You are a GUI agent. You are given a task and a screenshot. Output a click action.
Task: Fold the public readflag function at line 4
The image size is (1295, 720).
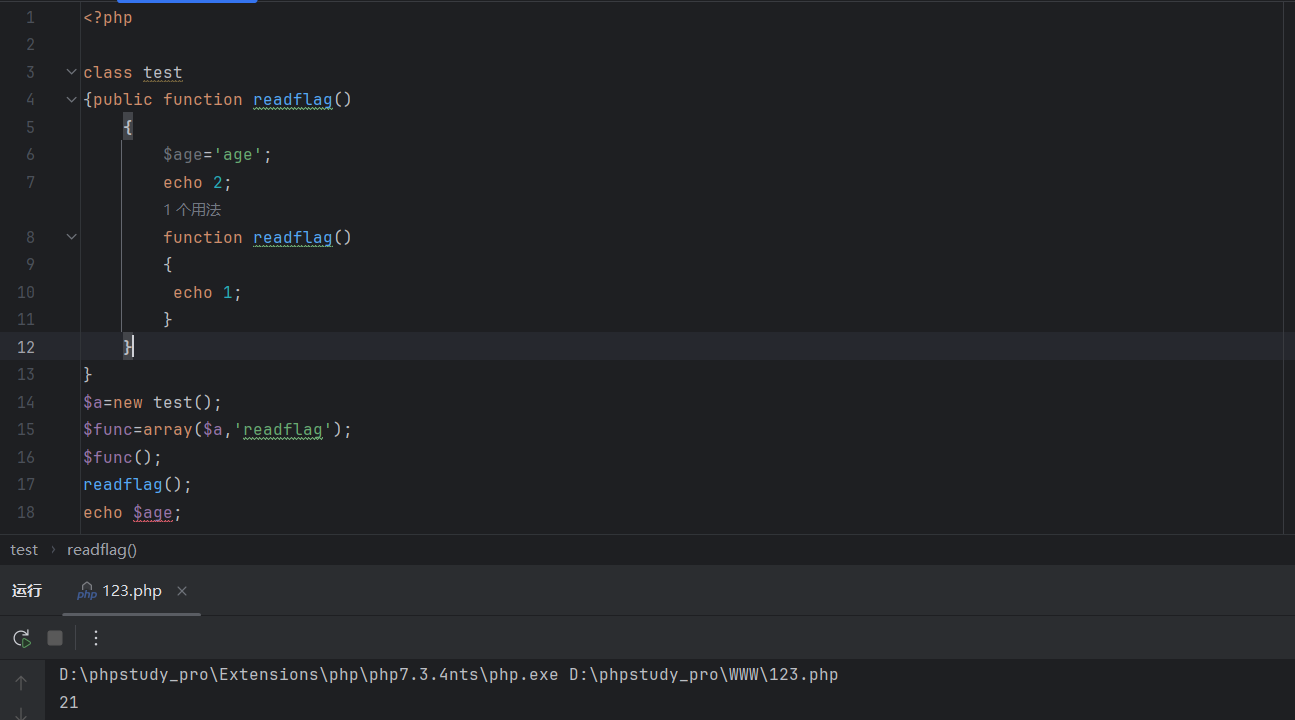click(x=71, y=100)
